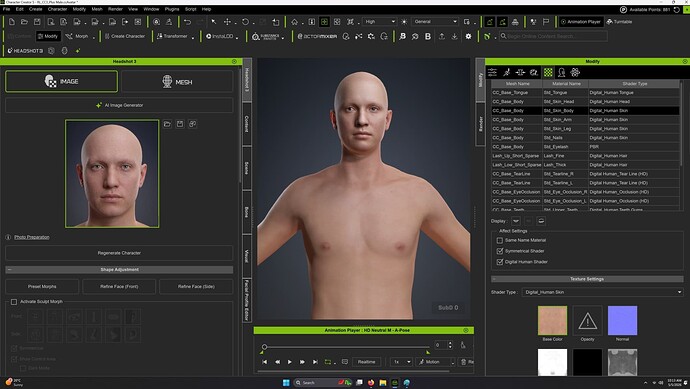The image size is (690, 389).
Task: Click Windows Start button on taskbar
Action: pos(286,382)
